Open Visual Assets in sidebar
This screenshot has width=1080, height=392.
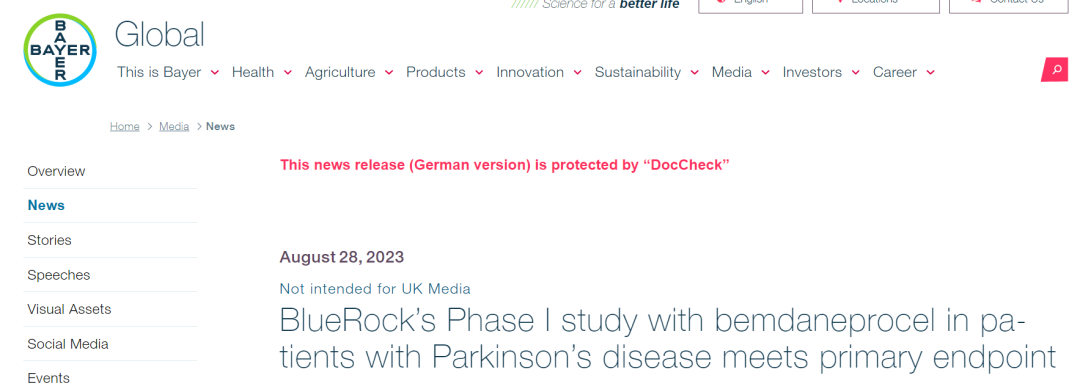click(69, 309)
